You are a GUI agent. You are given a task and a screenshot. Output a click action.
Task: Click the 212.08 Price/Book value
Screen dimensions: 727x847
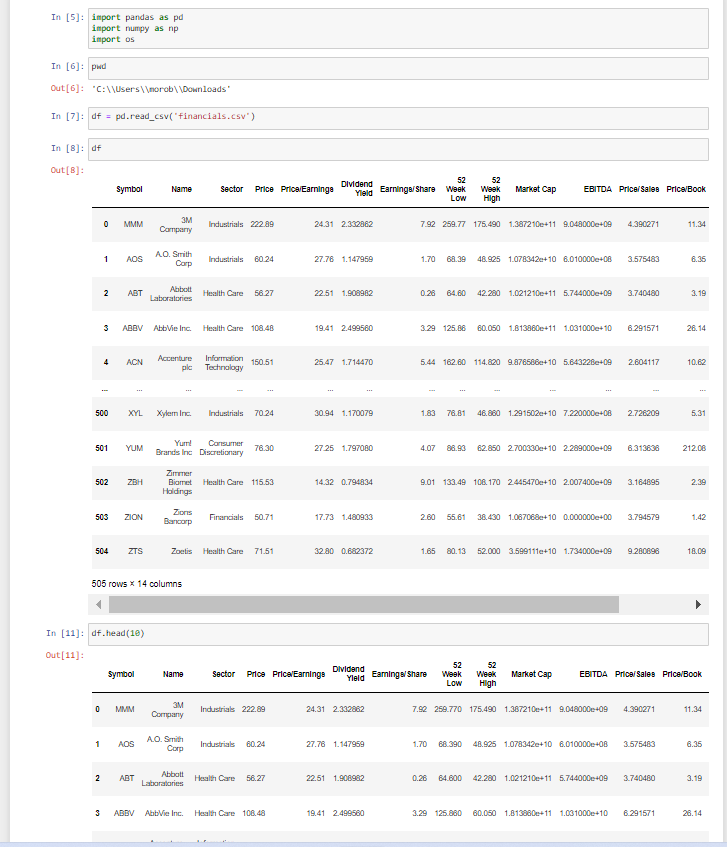pos(694,448)
